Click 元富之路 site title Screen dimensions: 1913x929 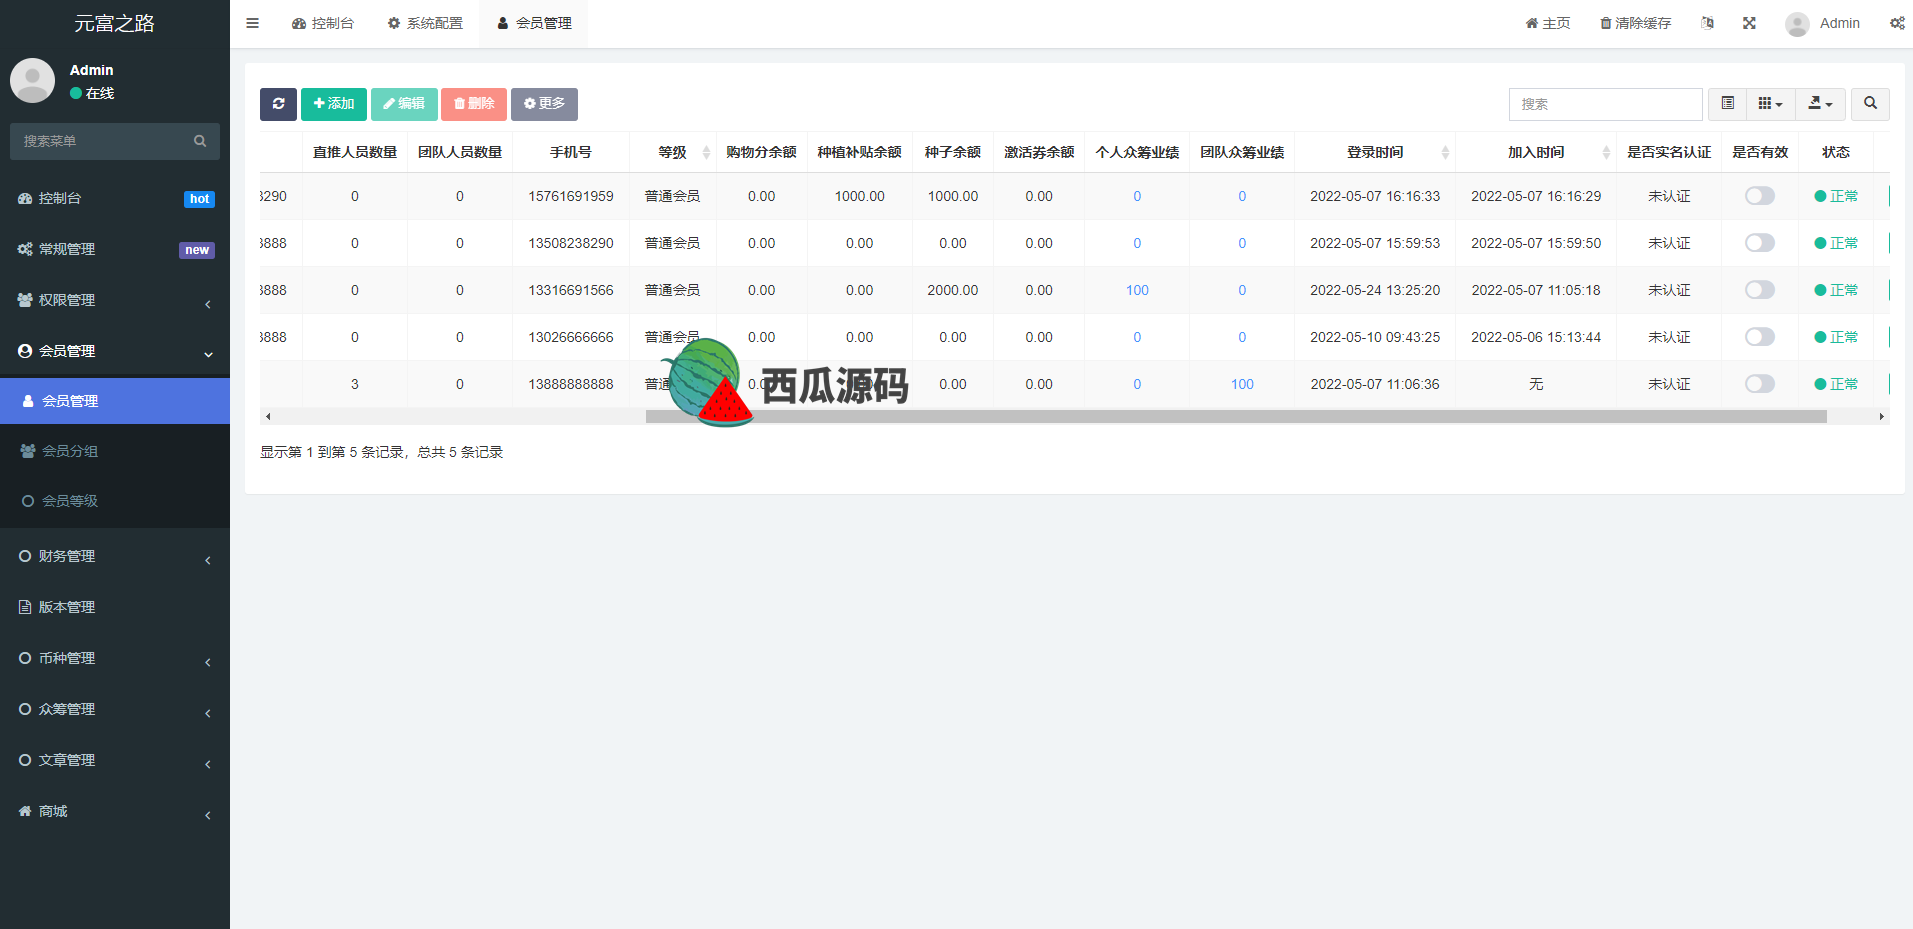click(115, 23)
